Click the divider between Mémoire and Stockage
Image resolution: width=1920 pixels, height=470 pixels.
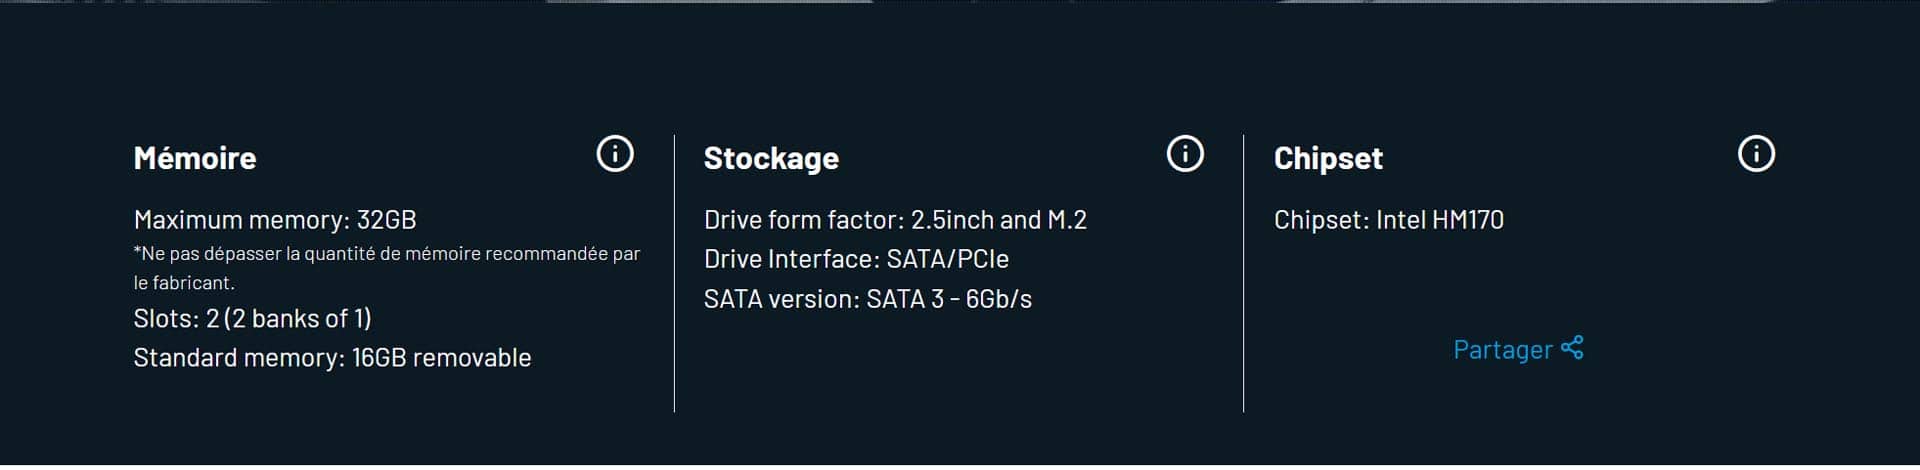(x=675, y=273)
